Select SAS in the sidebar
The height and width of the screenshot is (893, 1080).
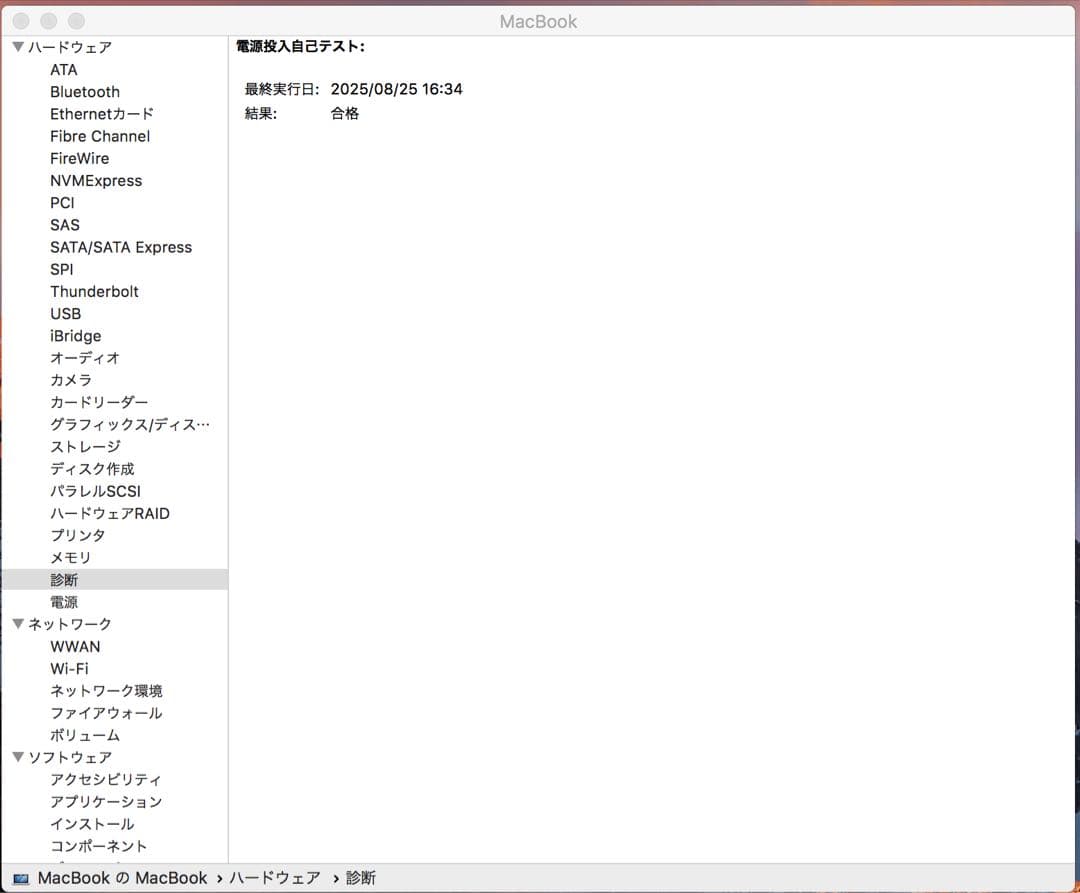click(x=65, y=225)
